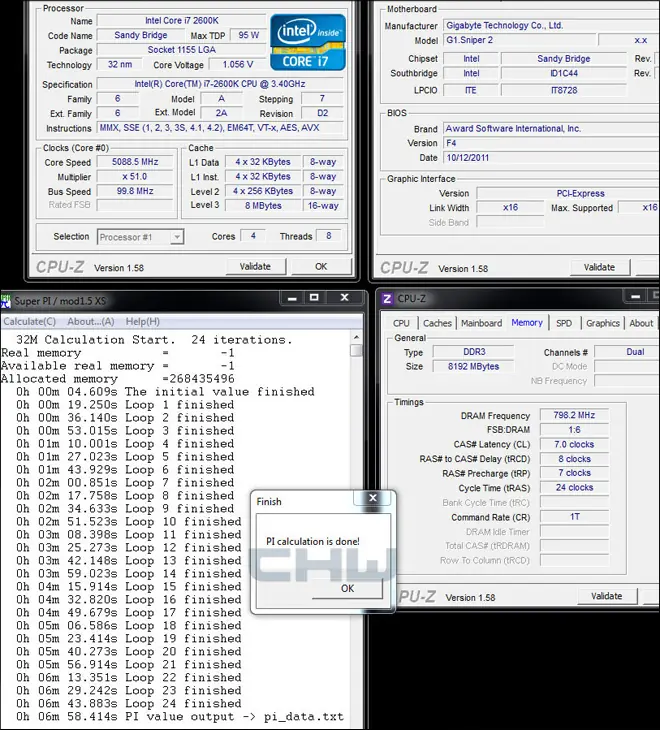Click the motherboard Model field 'G1.Sniper 2'

click(519, 40)
